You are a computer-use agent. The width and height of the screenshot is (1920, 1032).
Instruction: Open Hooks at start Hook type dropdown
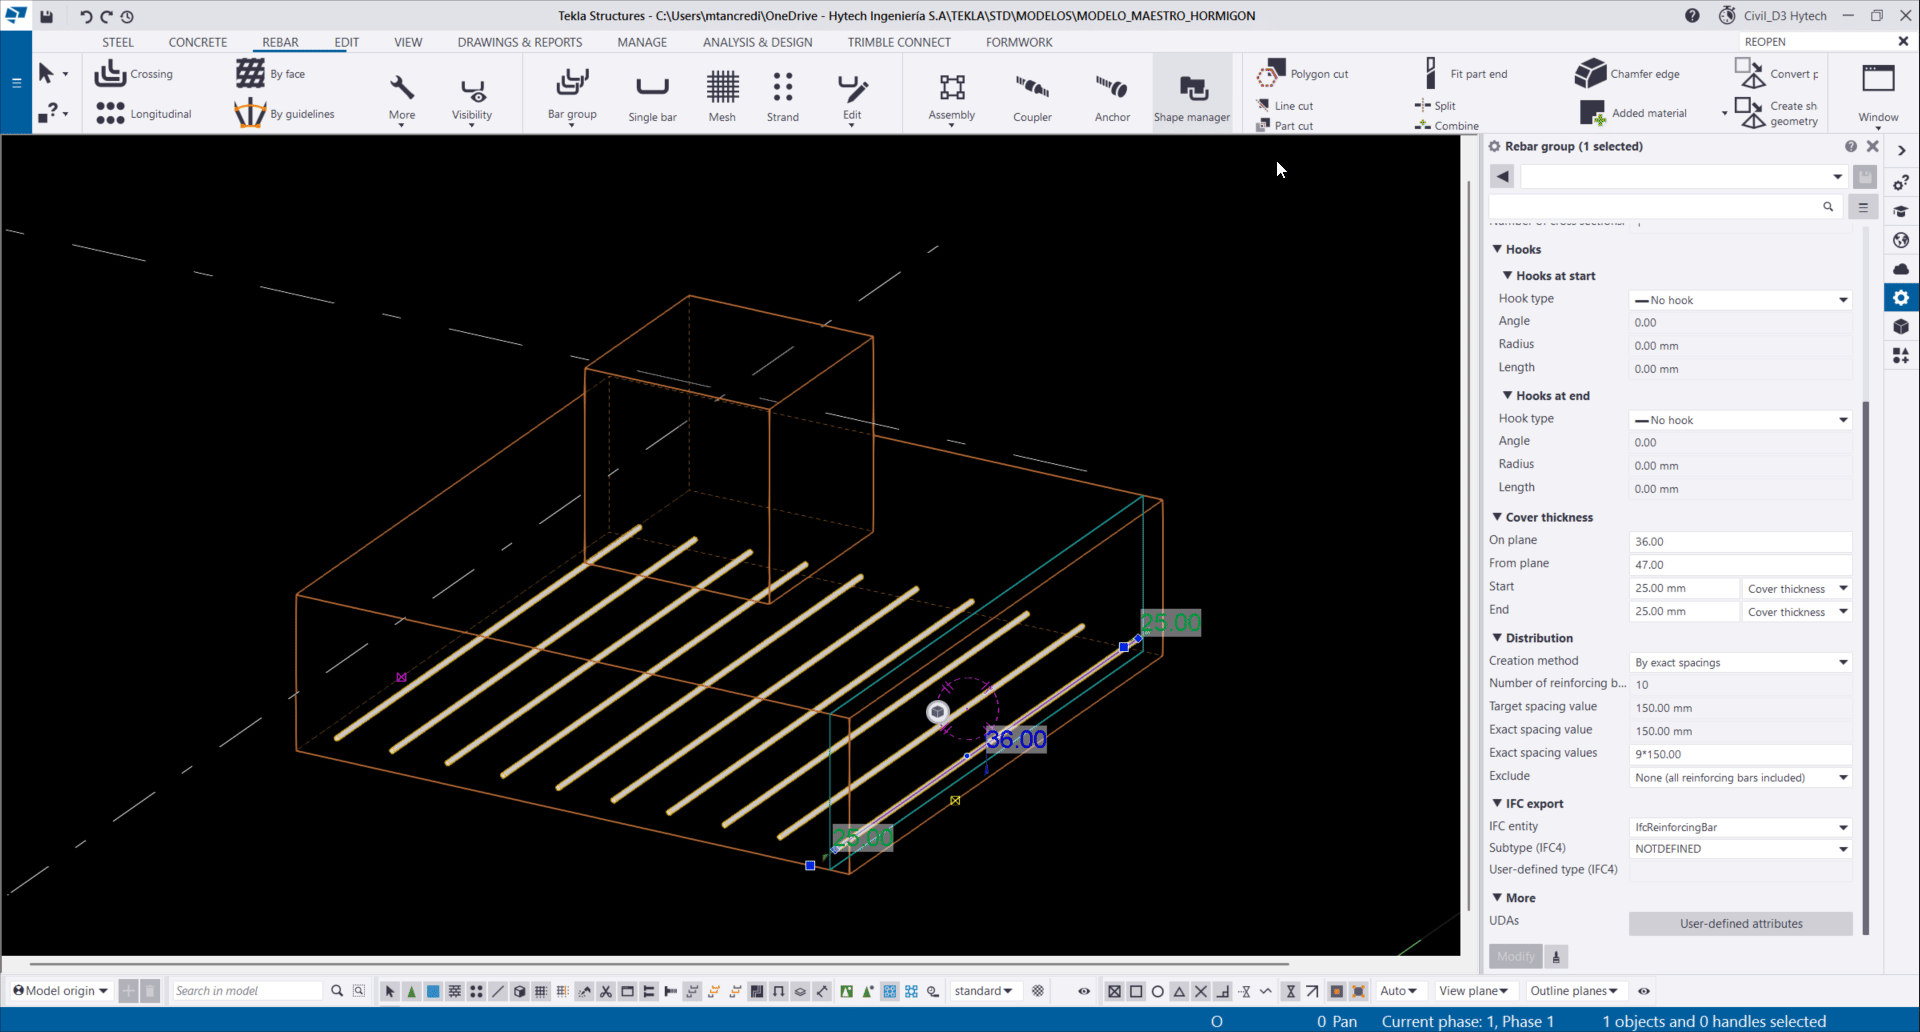tap(1740, 300)
